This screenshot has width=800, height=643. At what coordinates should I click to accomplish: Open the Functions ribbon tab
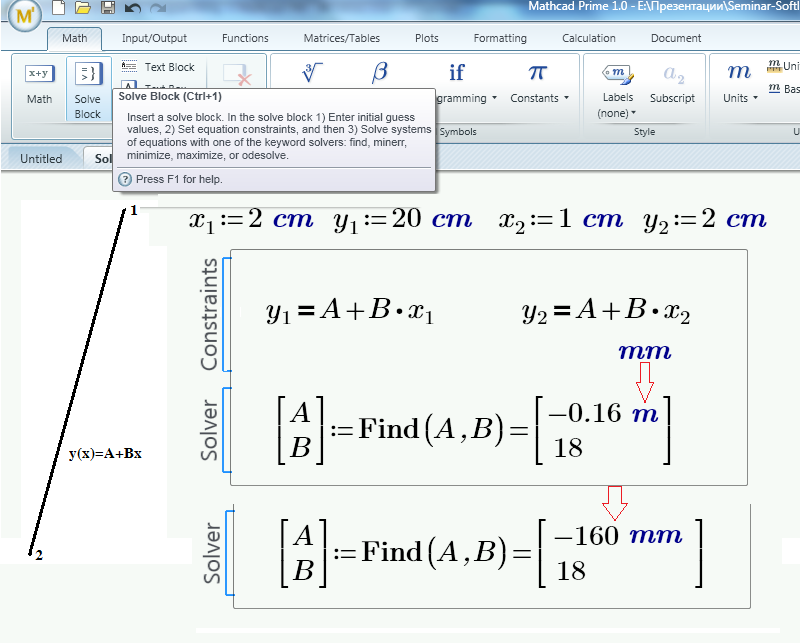point(245,38)
